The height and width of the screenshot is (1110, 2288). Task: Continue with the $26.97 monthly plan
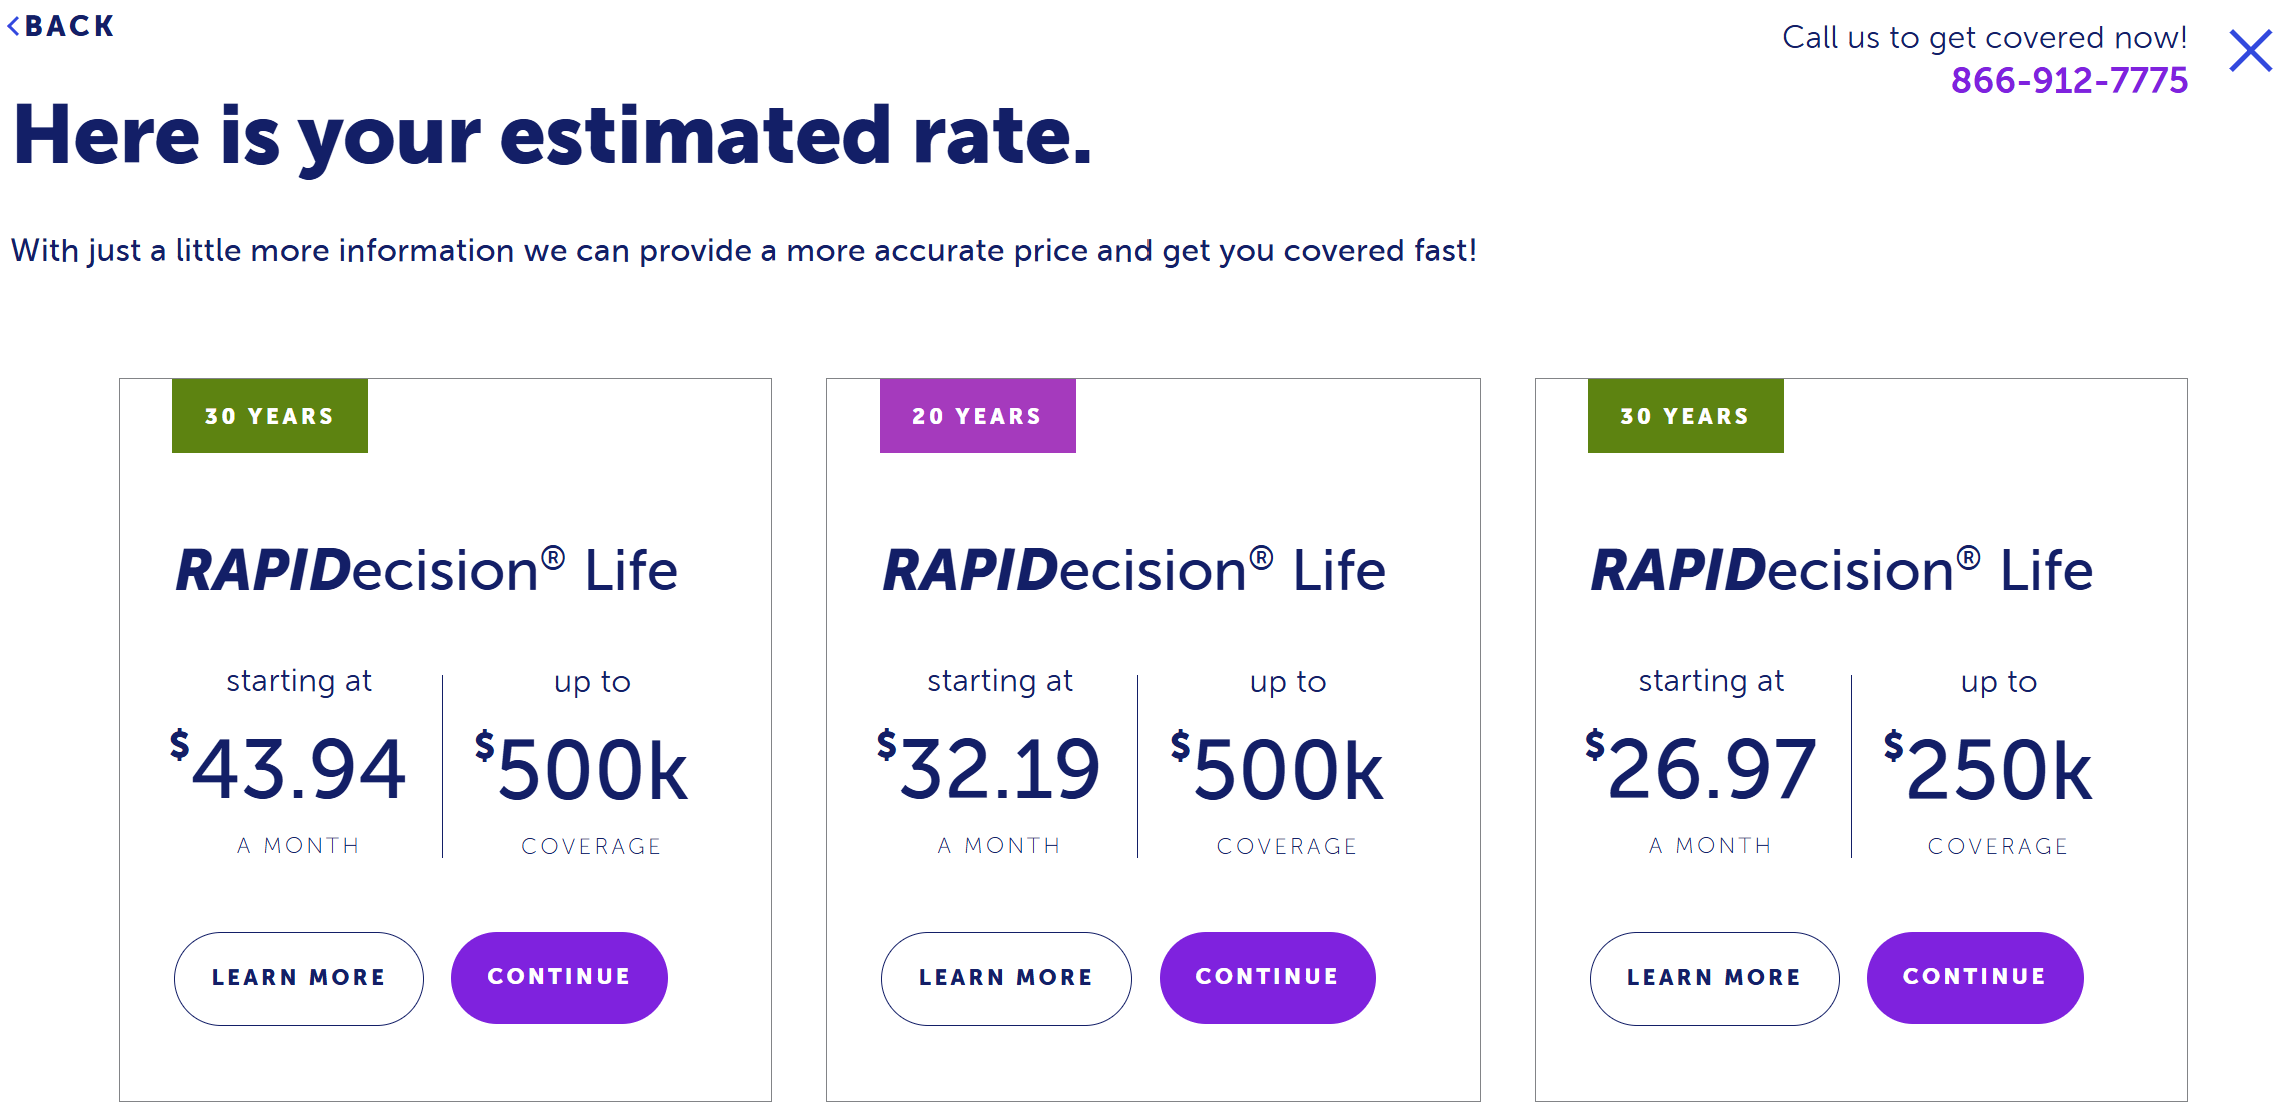coord(1975,977)
